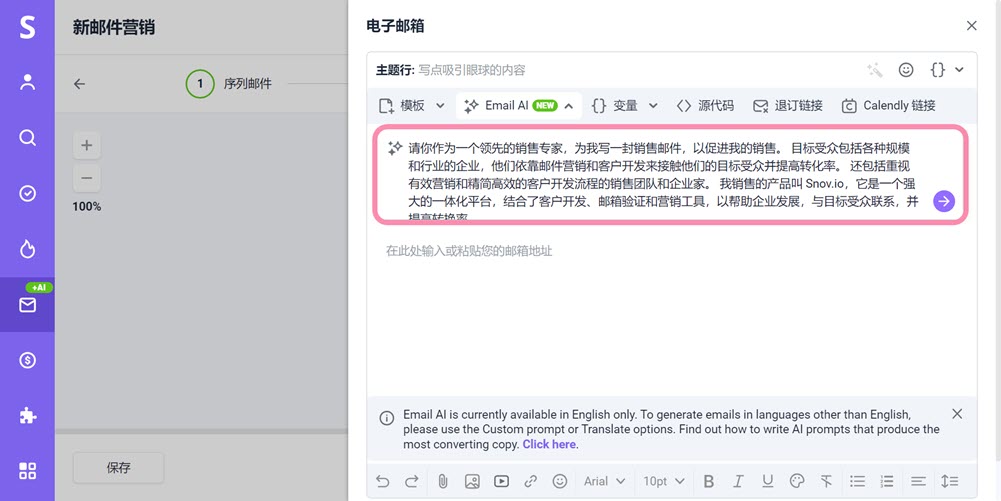Image resolution: width=1001 pixels, height=501 pixels.
Task: Submit the AI prompt with purple arrow
Action: (x=944, y=201)
